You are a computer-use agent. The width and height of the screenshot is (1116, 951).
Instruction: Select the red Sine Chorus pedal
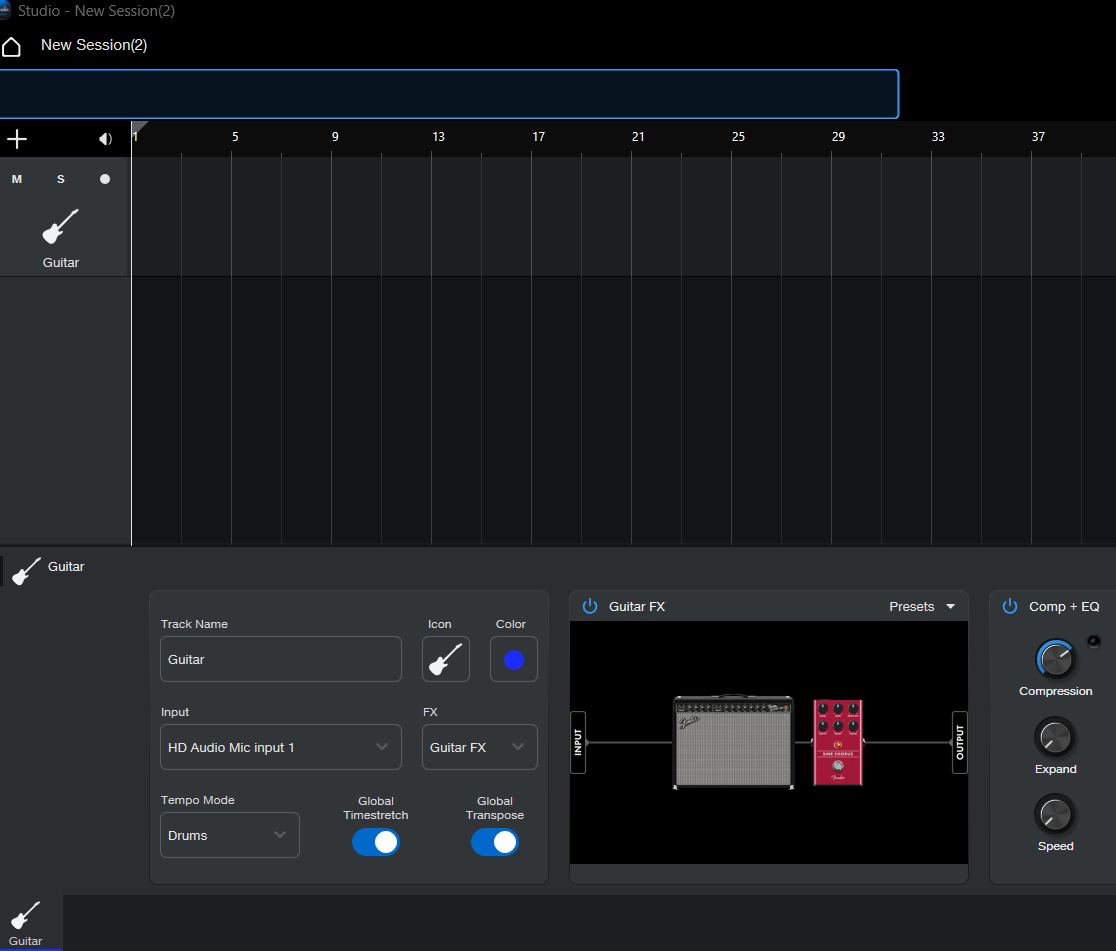point(838,742)
